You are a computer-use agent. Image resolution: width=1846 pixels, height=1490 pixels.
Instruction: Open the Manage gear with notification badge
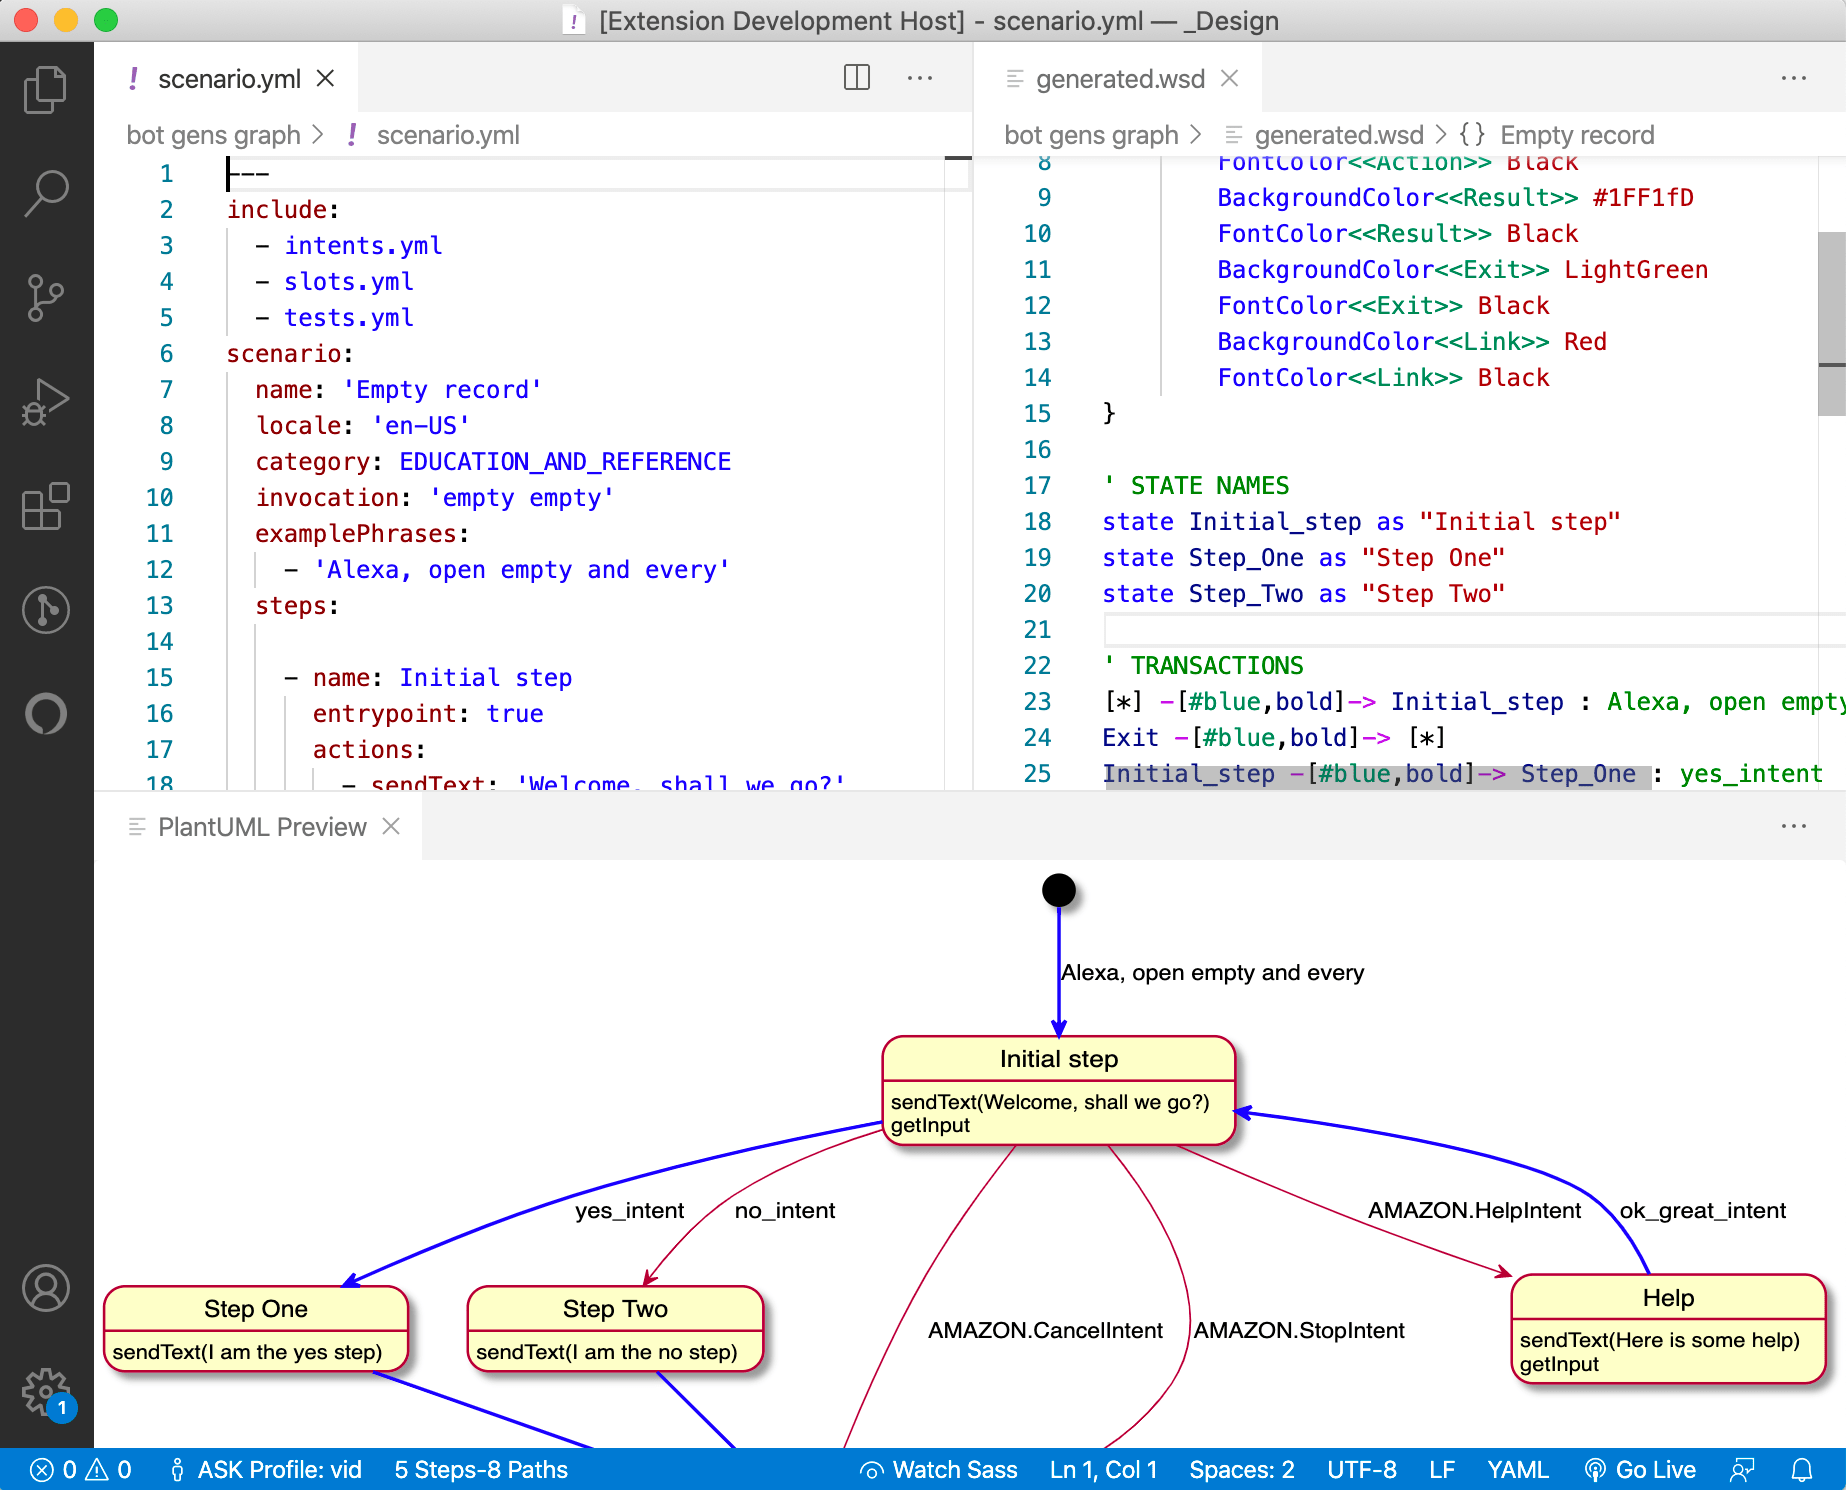click(x=45, y=1393)
